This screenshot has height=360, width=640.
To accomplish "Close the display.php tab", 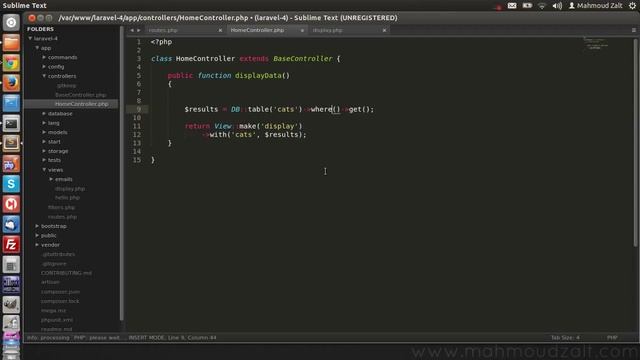I will click(384, 30).
